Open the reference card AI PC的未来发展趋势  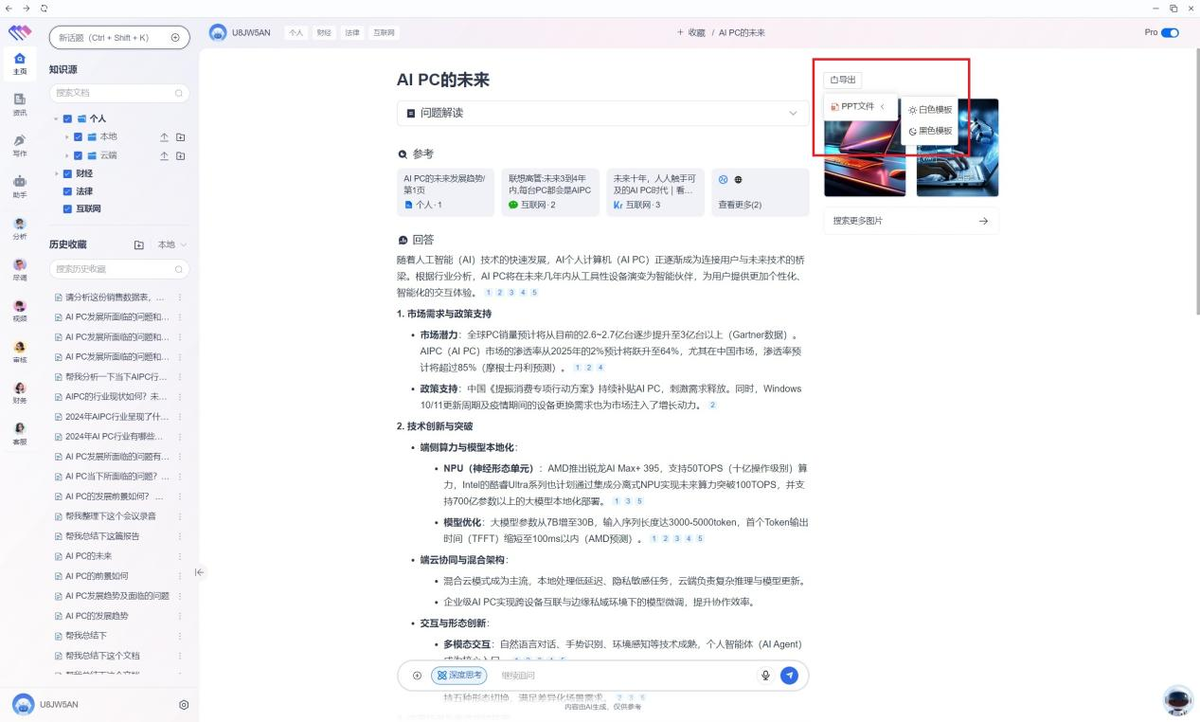[x=445, y=192]
